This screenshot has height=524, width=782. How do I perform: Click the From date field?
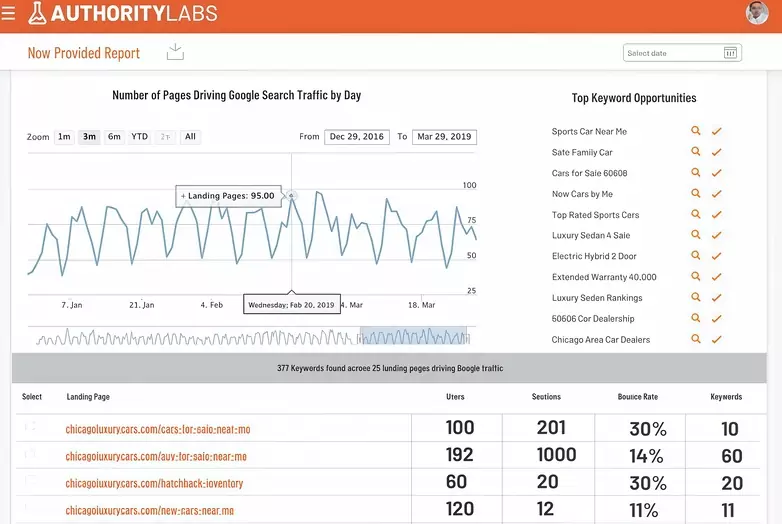pyautogui.click(x=357, y=137)
